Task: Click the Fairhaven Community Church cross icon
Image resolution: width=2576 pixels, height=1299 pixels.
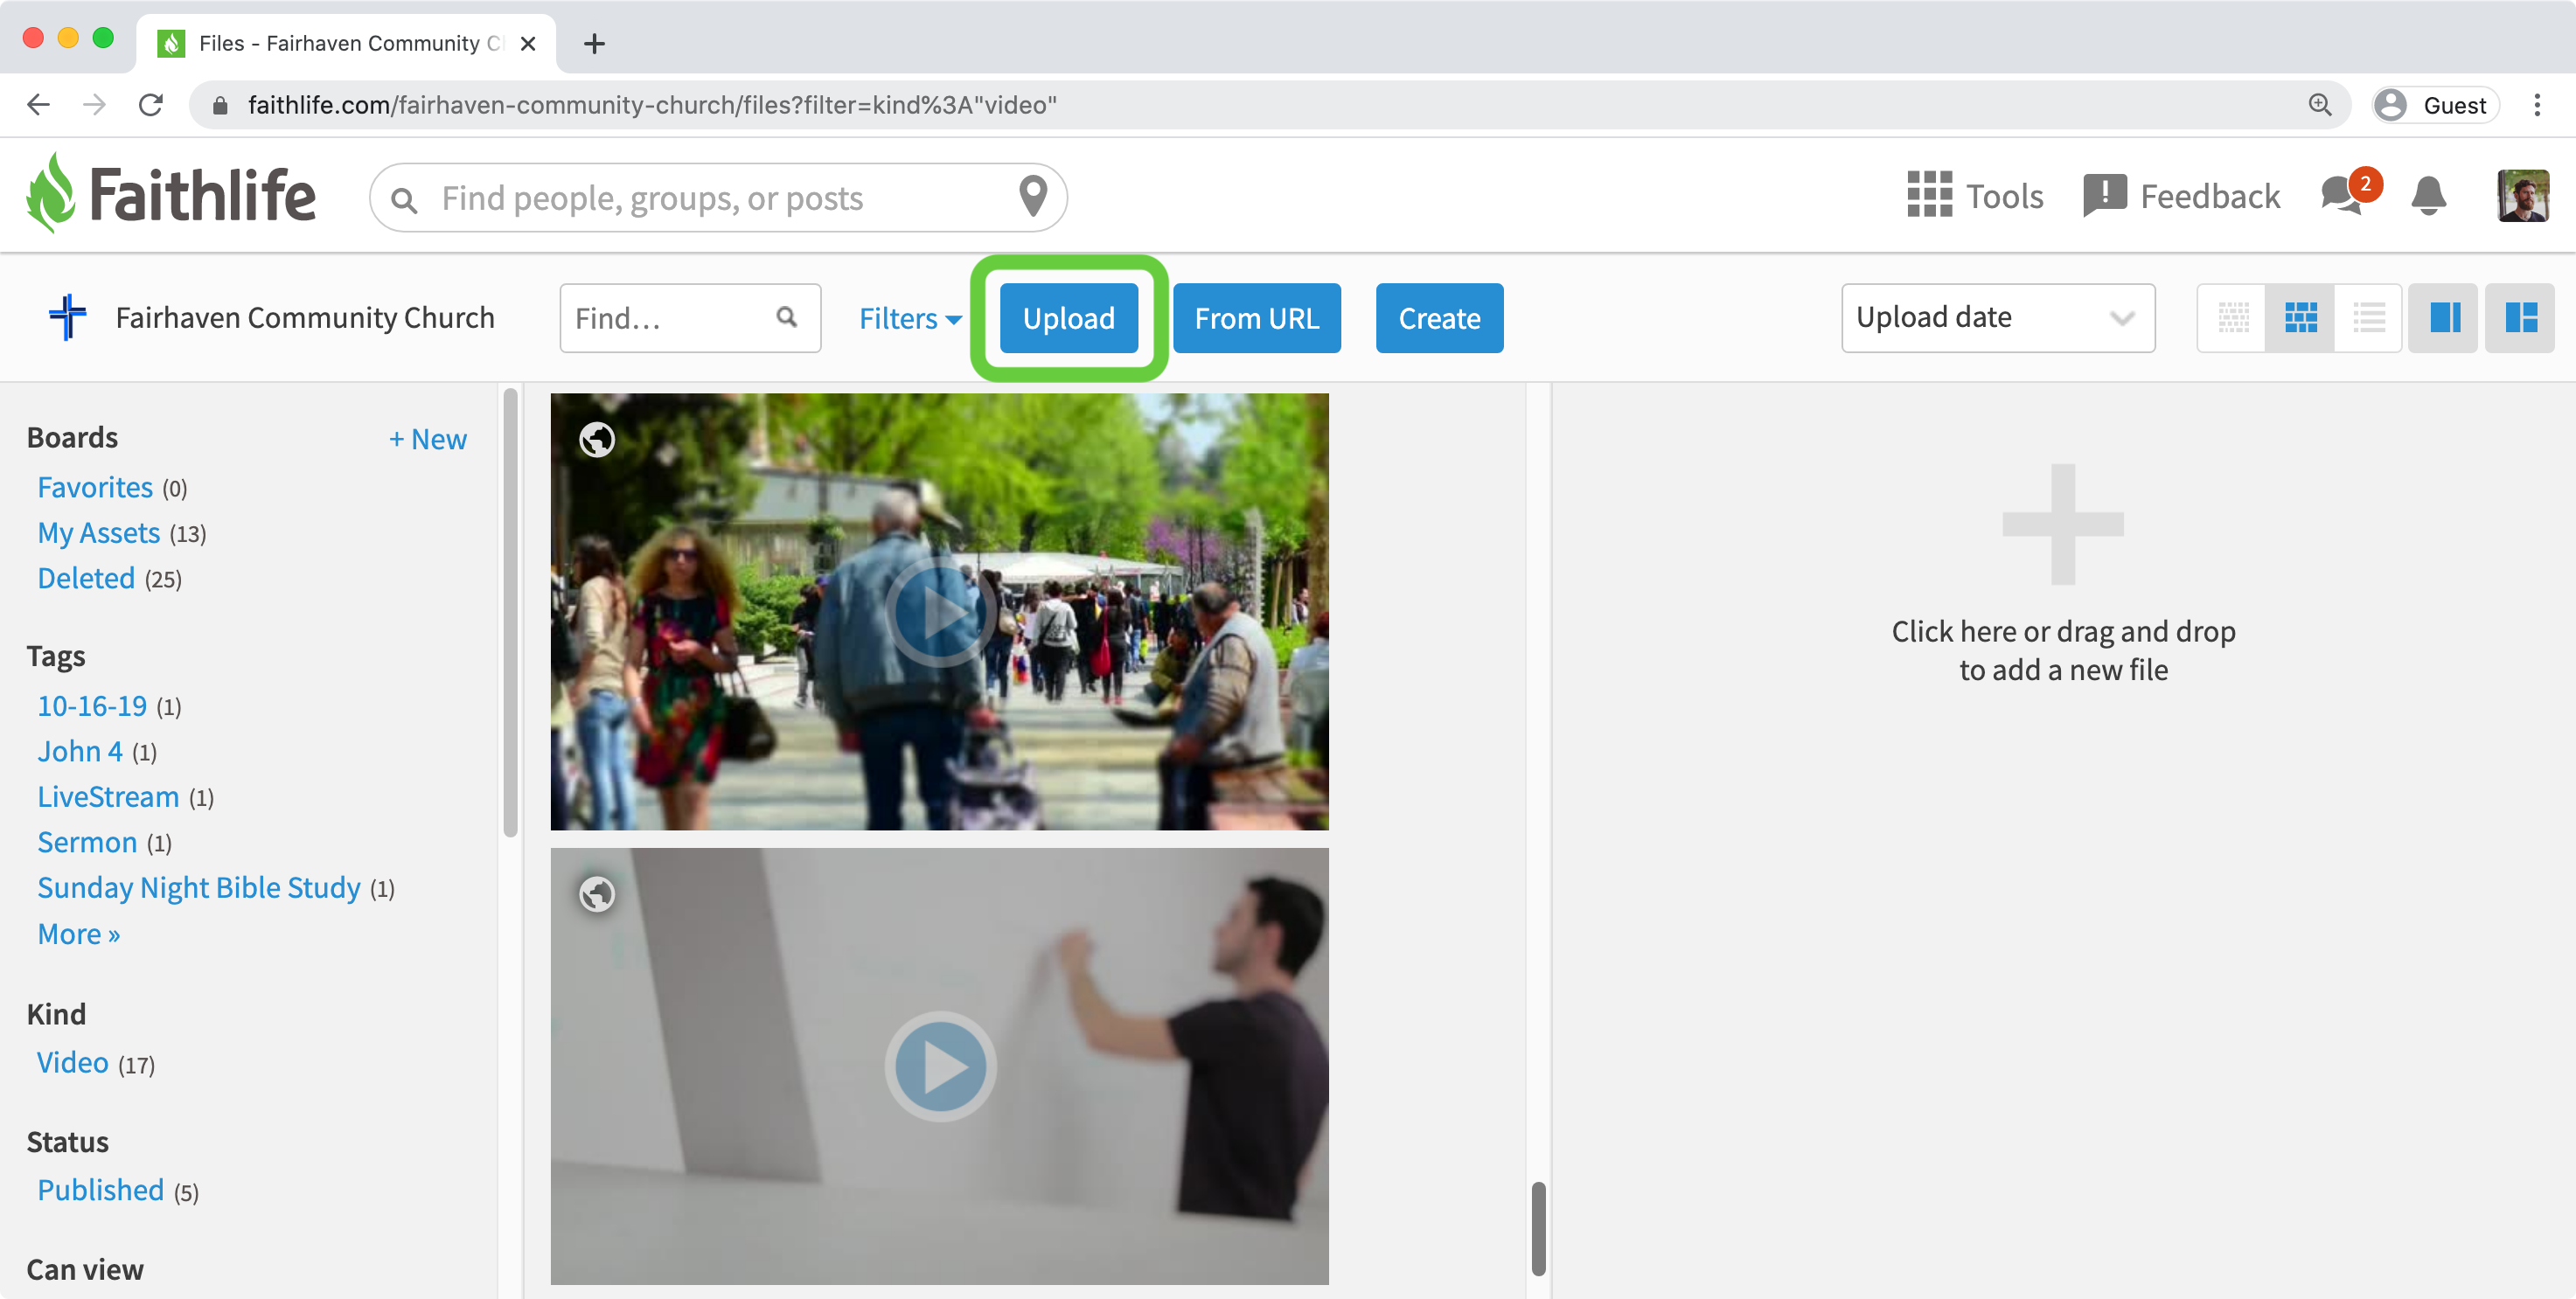Action: tap(68, 317)
